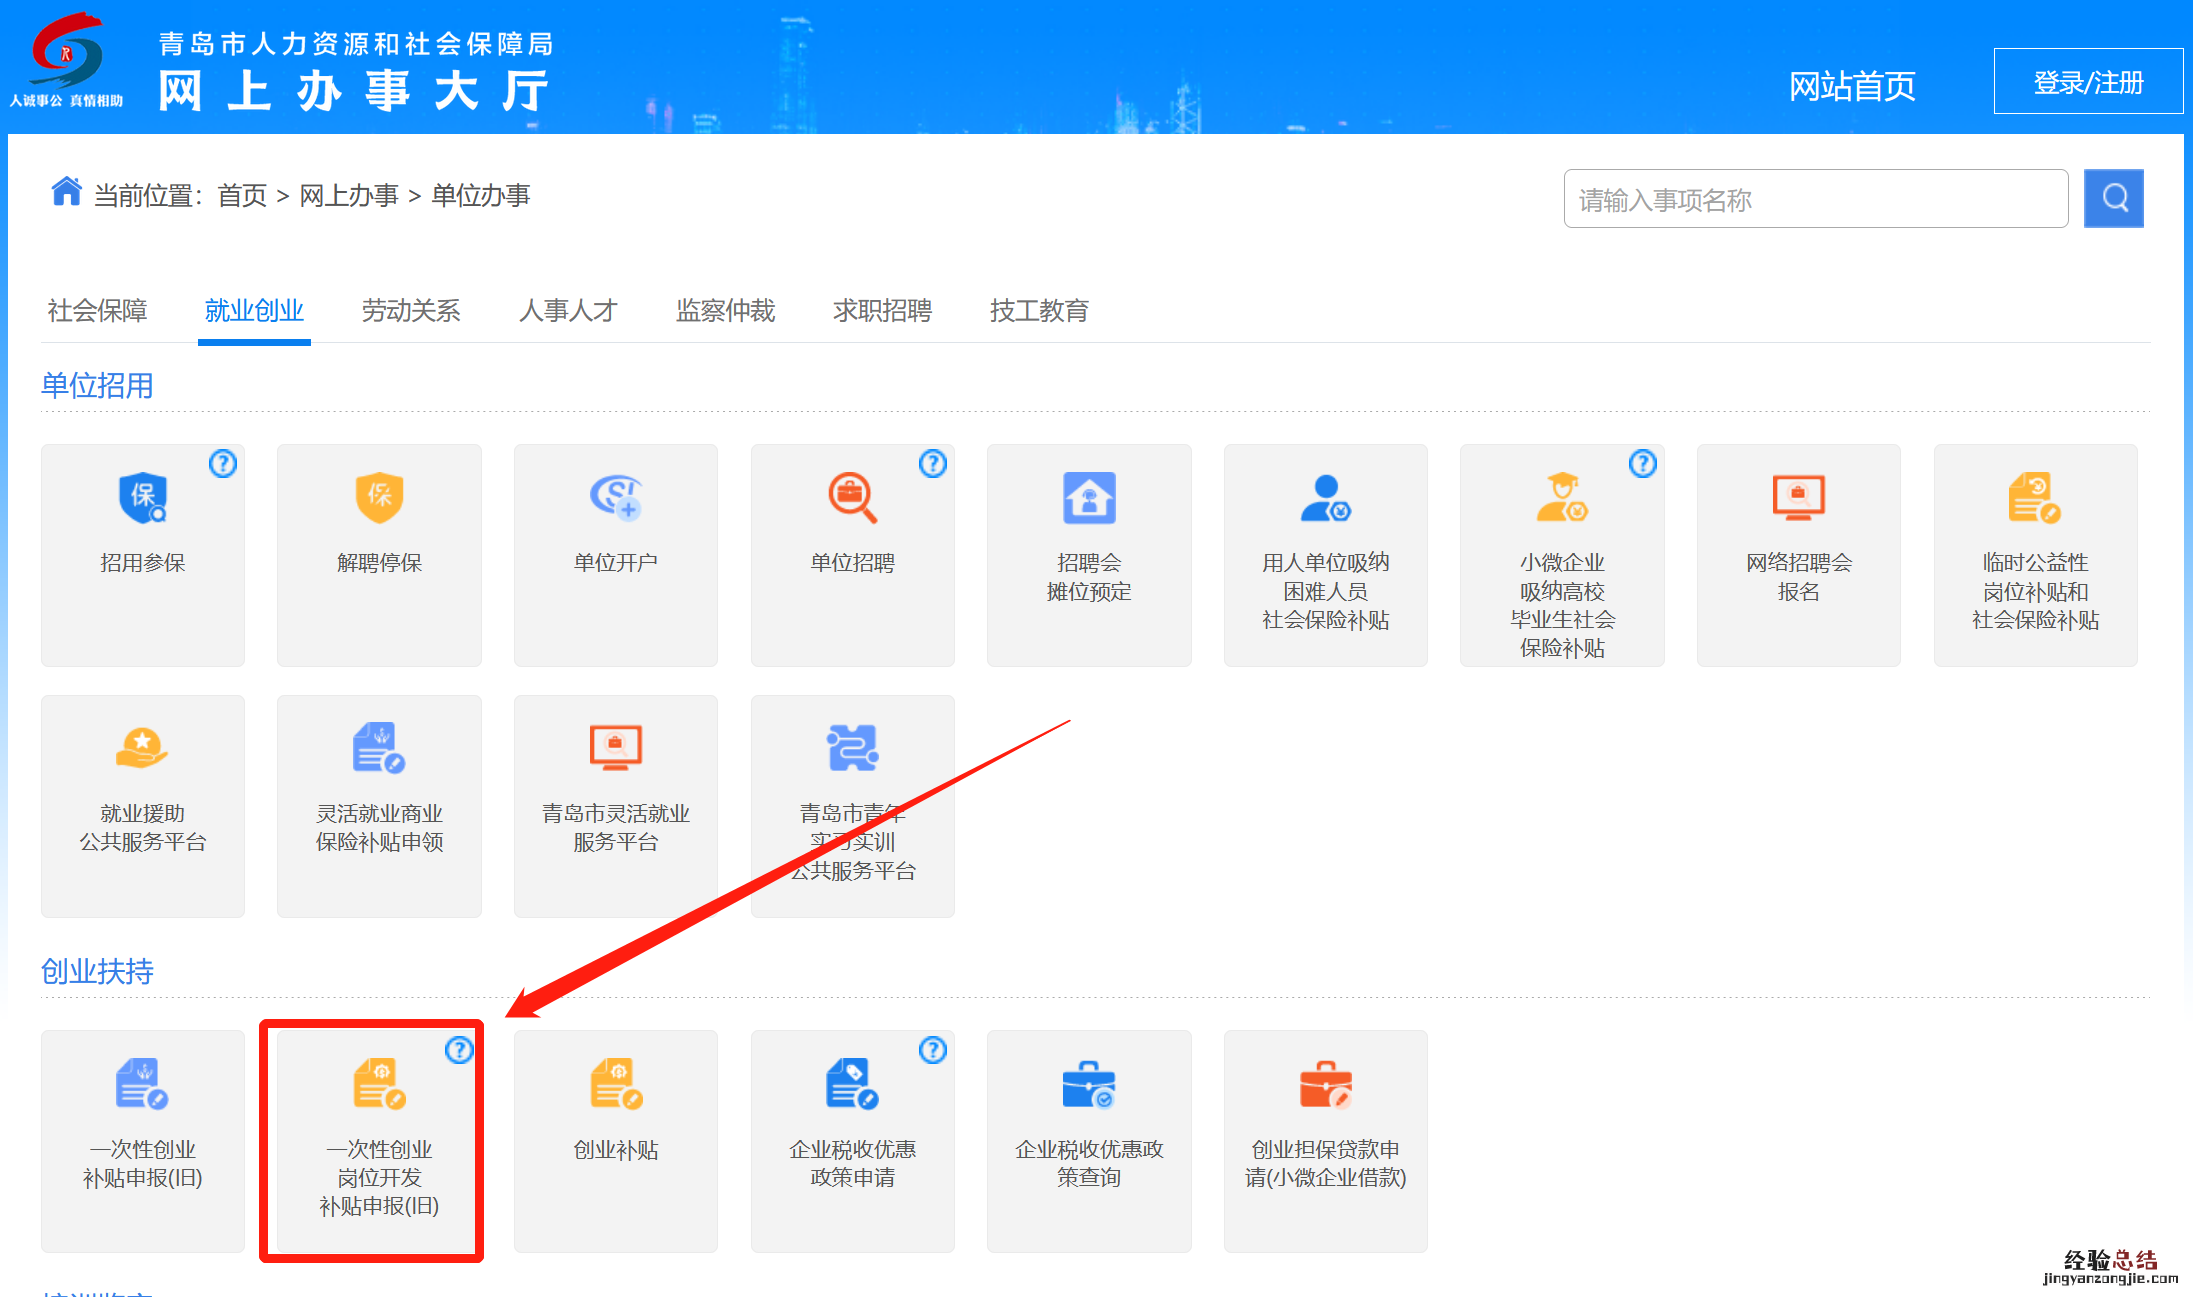The height and width of the screenshot is (1297, 2193).
Task: Click the 网络招聘会报名 monitor icon
Action: click(1798, 497)
